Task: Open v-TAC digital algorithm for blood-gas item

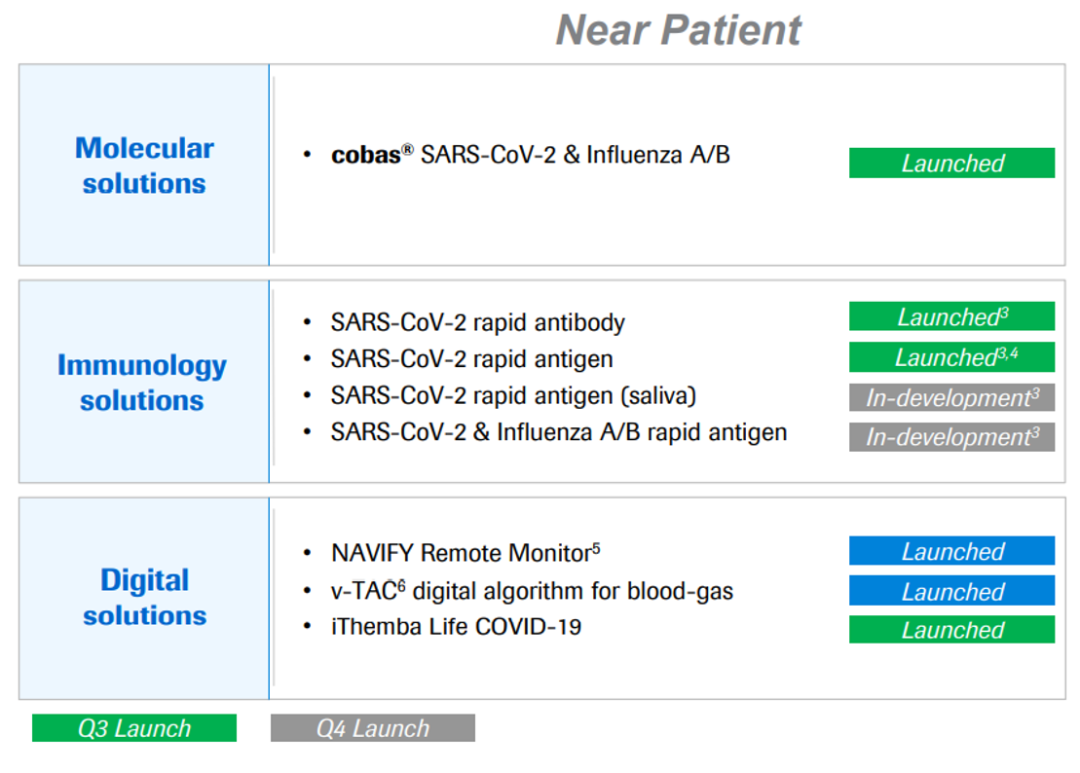Action: tap(532, 591)
